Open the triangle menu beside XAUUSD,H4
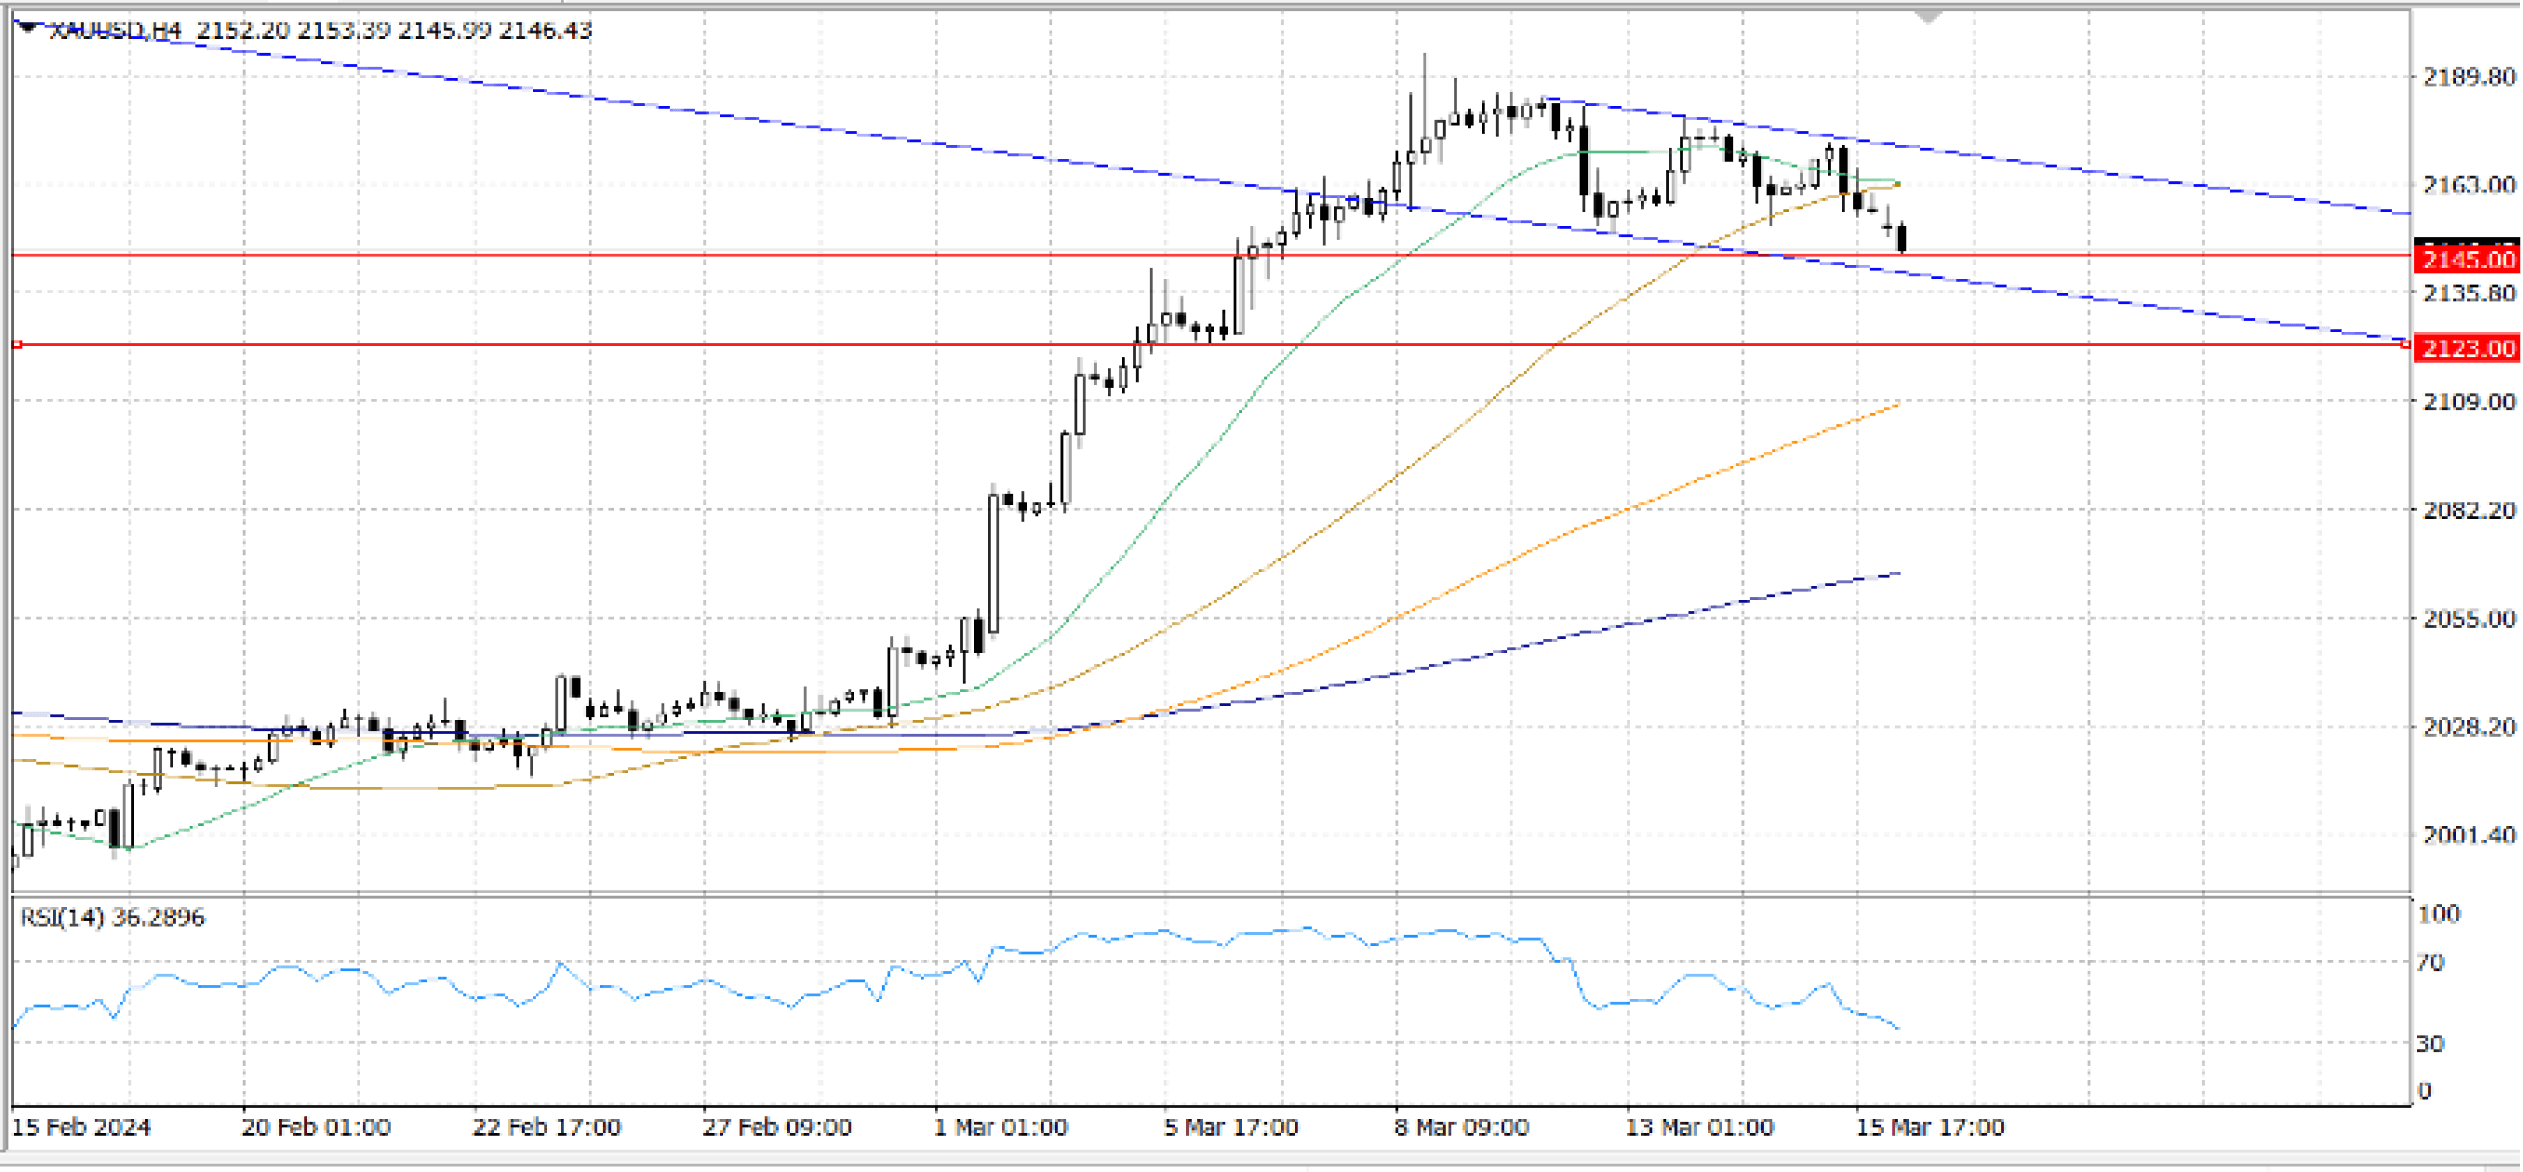 28,28
